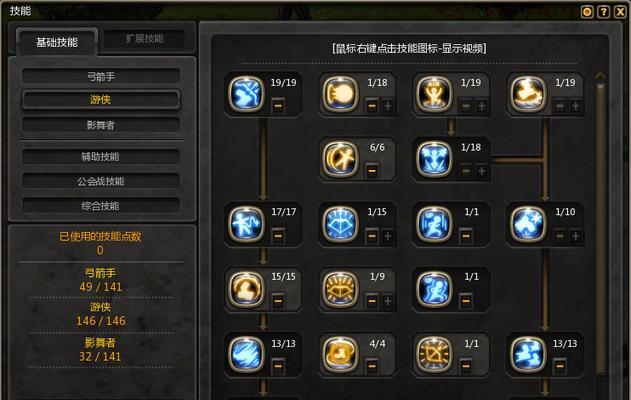Viewport: 631px width, 400px height.
Task: Select the 6/6 golden kick skill icon
Action: [340, 159]
